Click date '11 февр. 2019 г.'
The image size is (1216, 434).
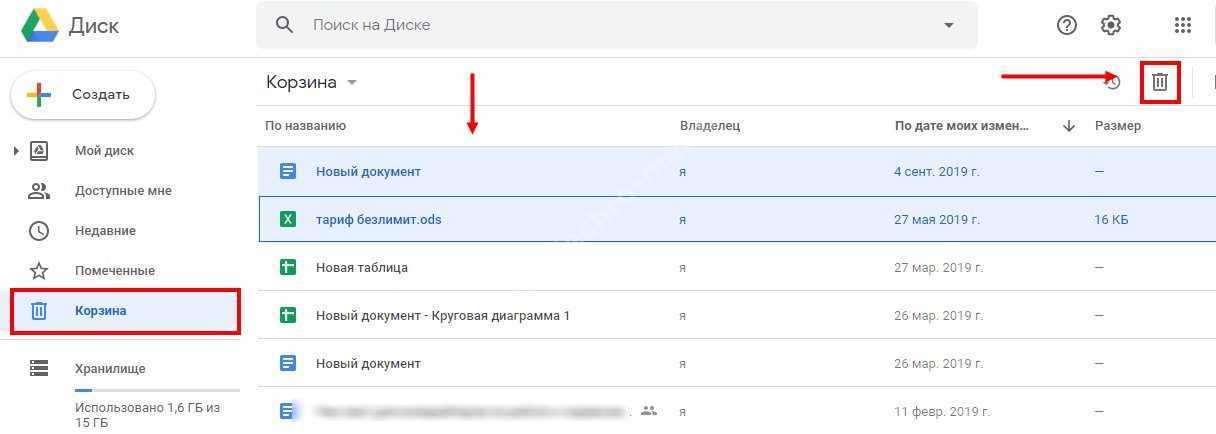pos(942,411)
